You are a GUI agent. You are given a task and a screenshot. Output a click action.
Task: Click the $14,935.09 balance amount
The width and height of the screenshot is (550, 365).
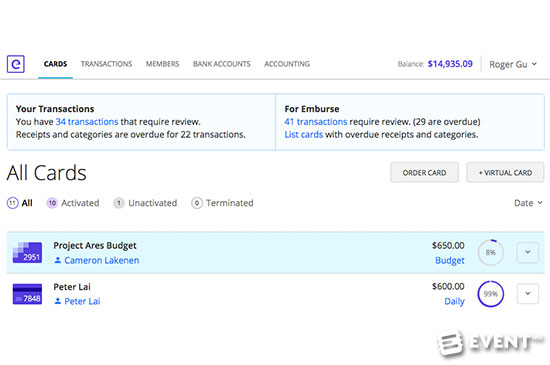click(450, 64)
